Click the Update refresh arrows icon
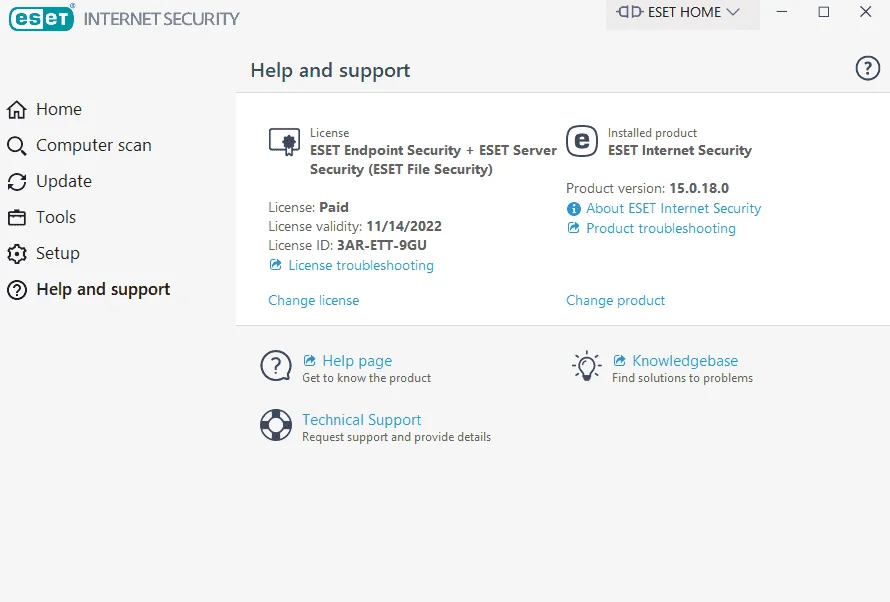 coord(16,182)
